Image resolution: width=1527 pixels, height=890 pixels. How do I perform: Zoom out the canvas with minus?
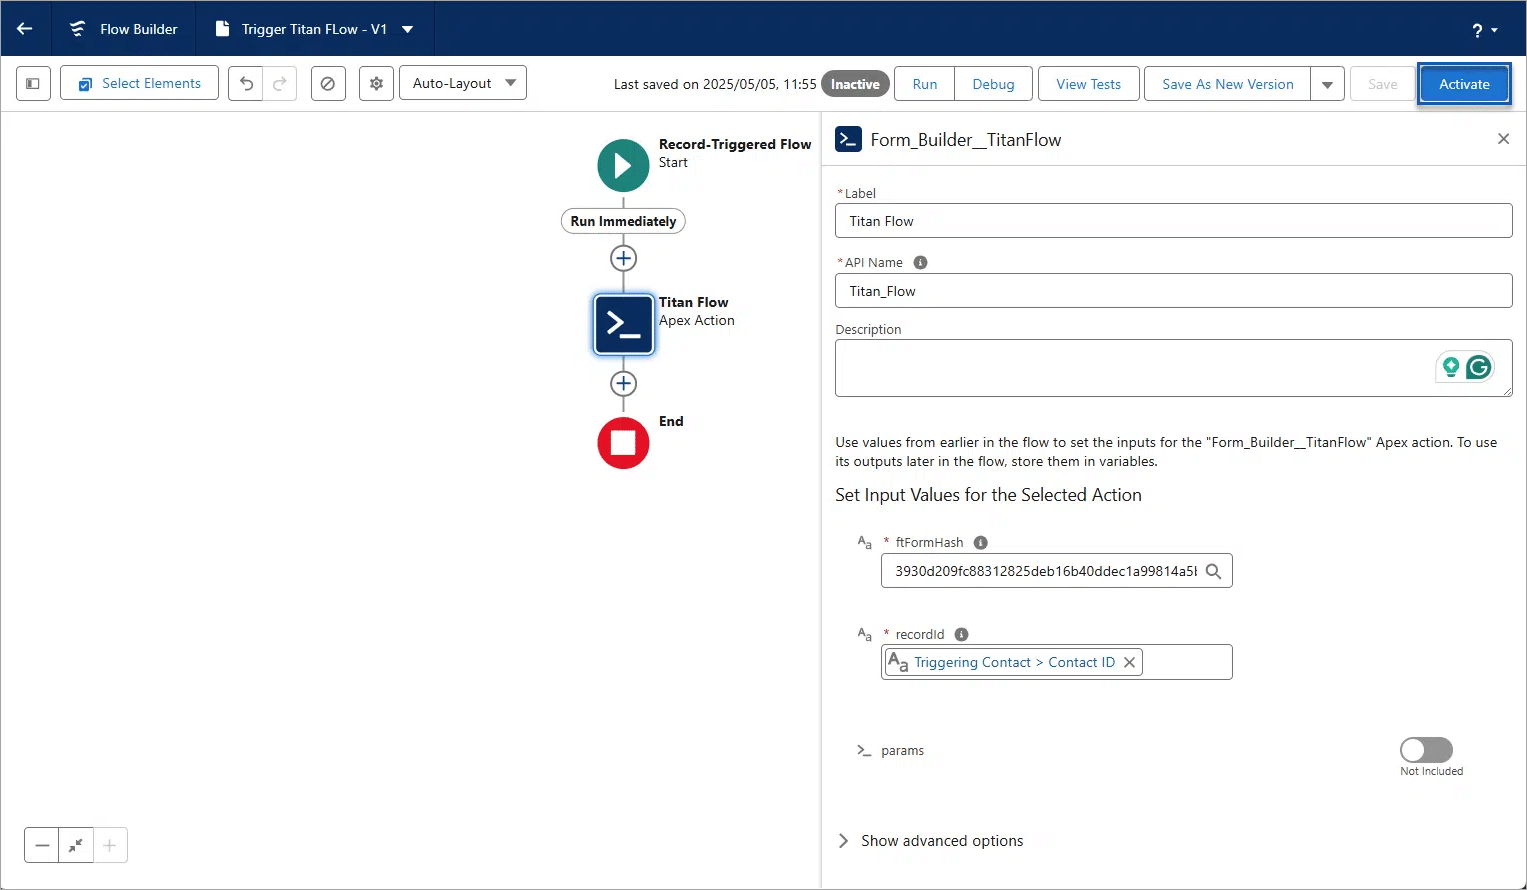coord(42,845)
